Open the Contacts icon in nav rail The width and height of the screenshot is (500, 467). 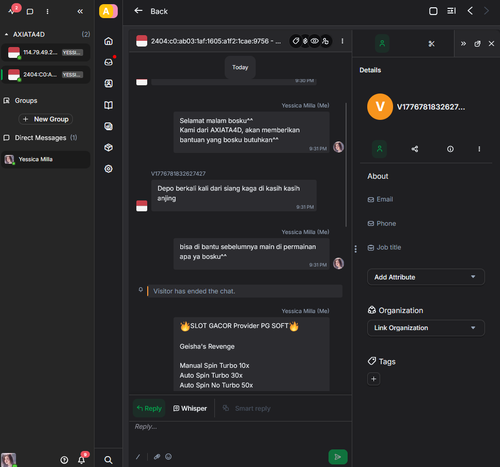(108, 83)
